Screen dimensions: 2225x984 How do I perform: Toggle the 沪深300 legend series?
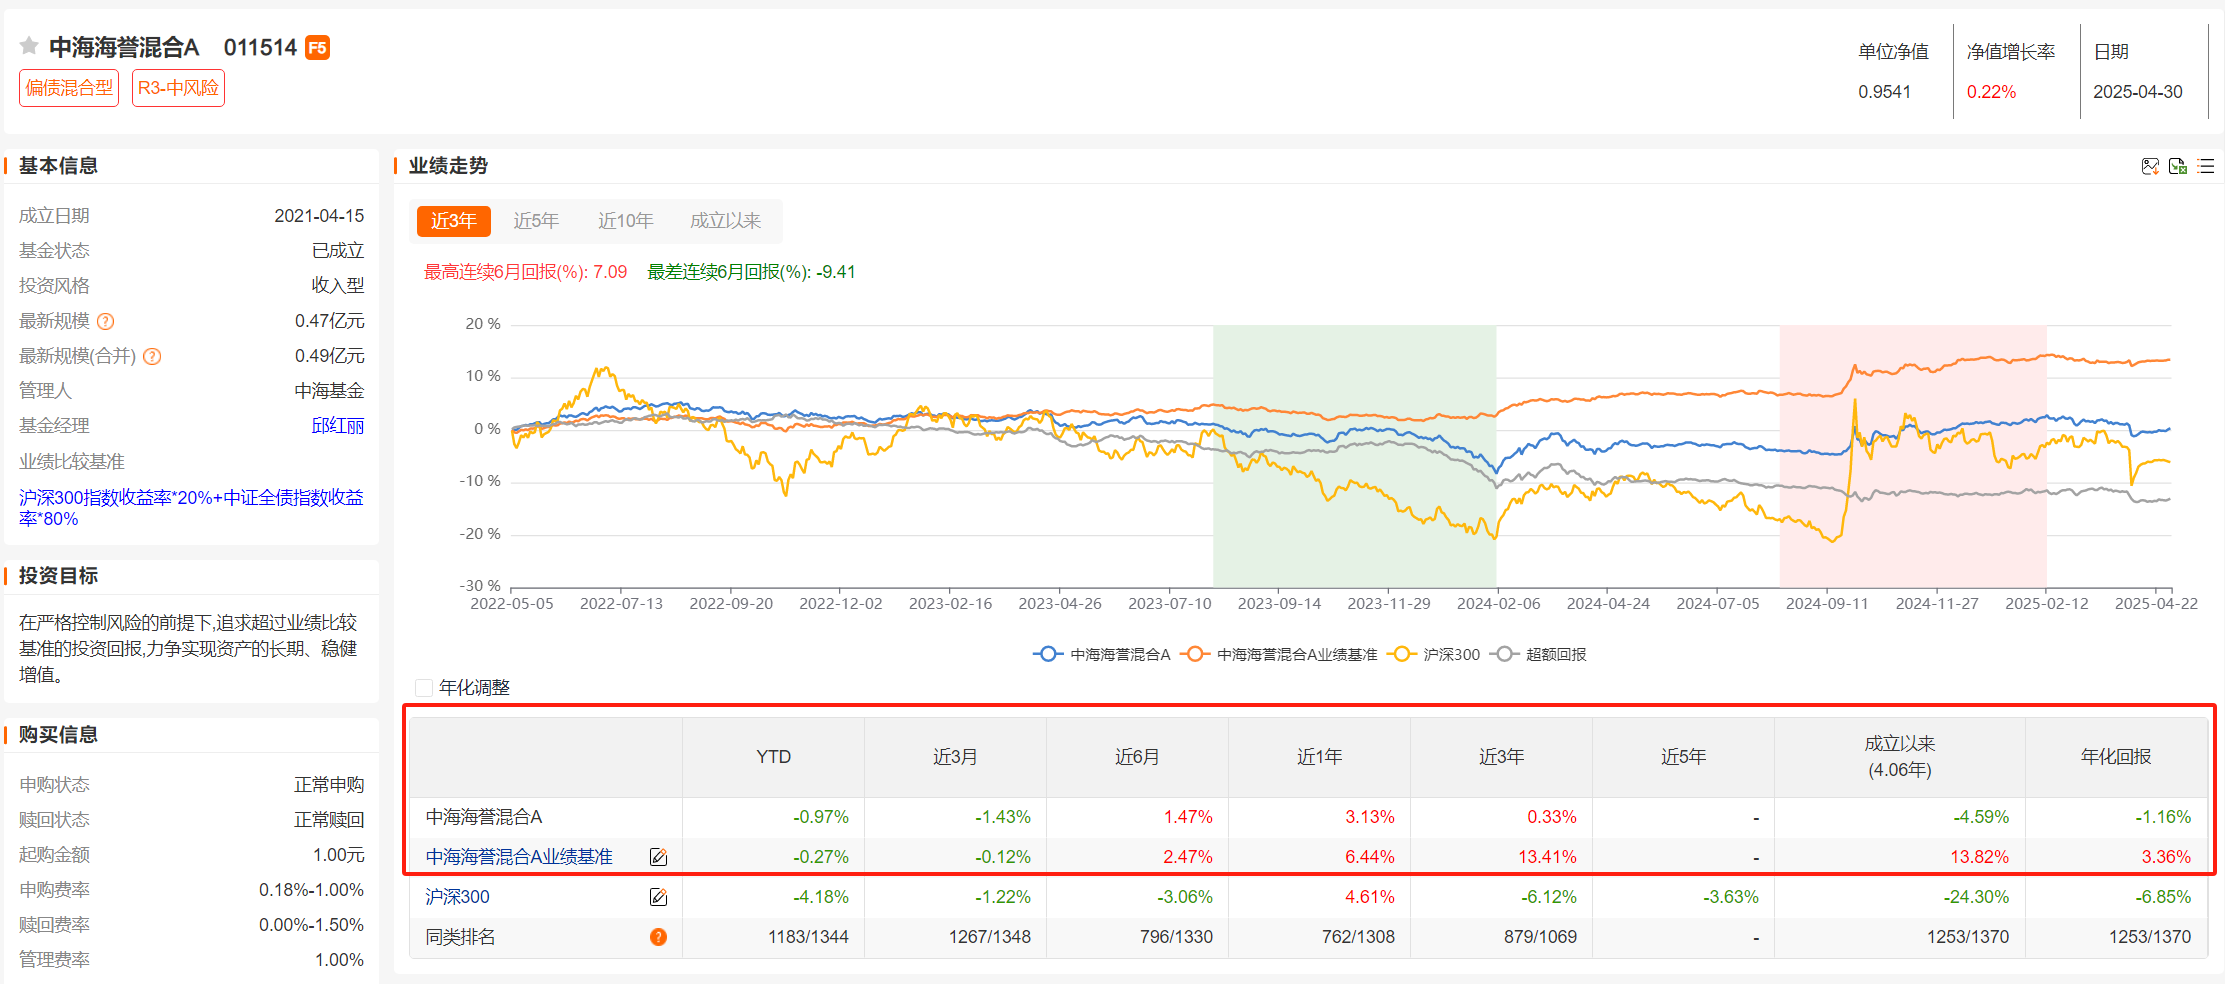(1433, 654)
